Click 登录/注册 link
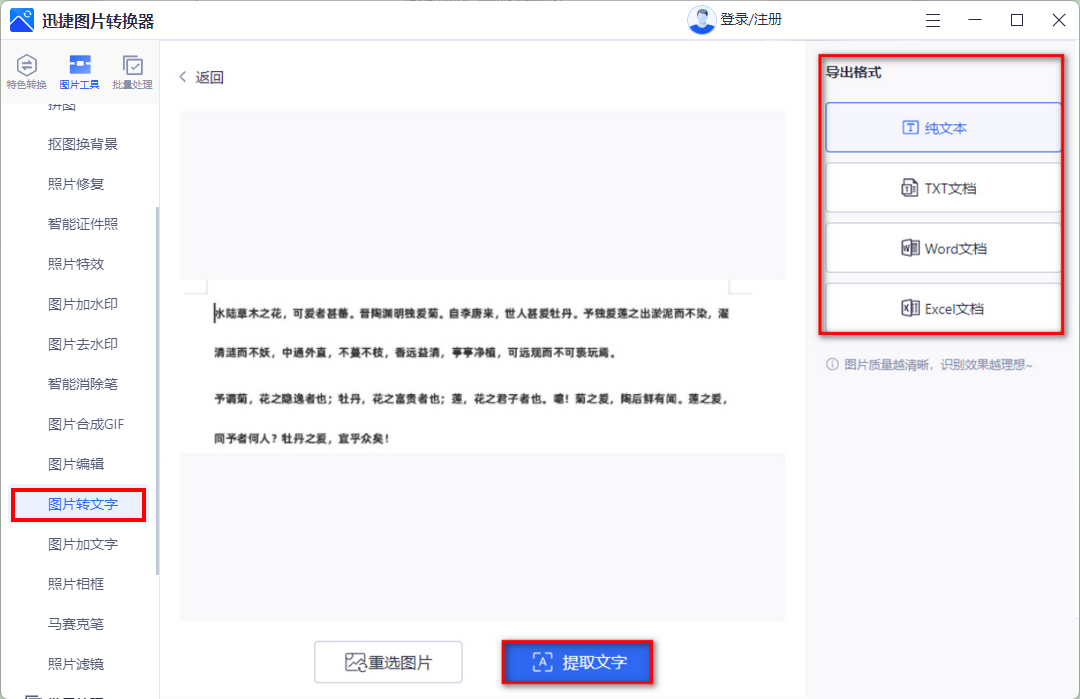 [x=751, y=20]
